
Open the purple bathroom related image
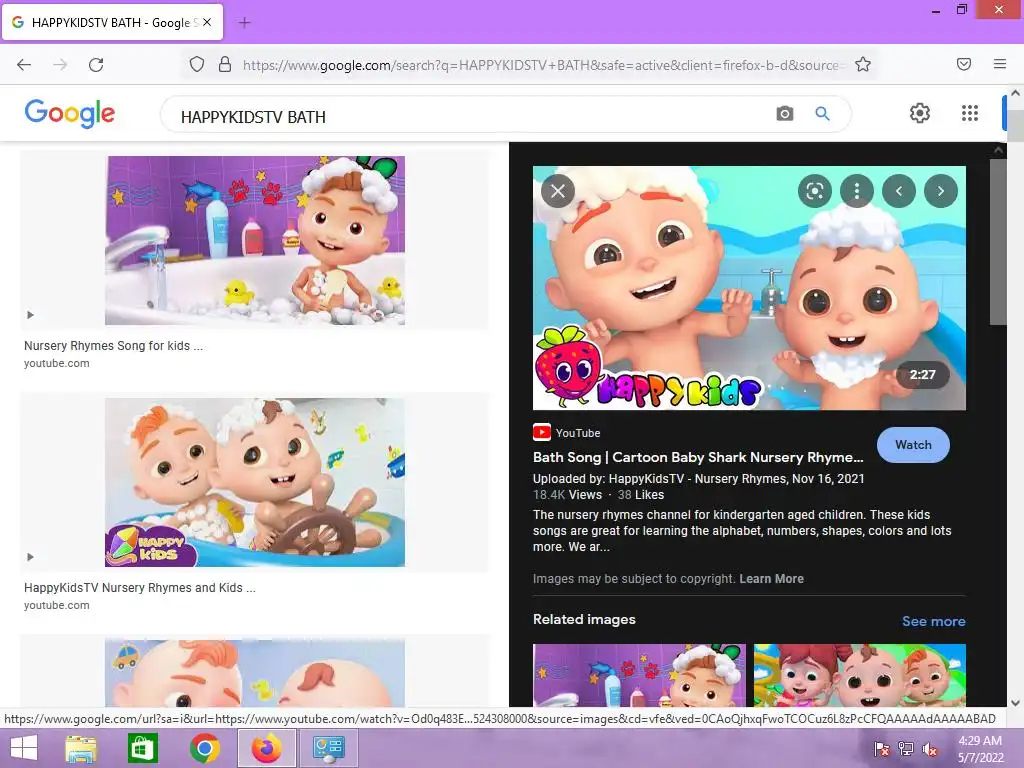point(639,675)
